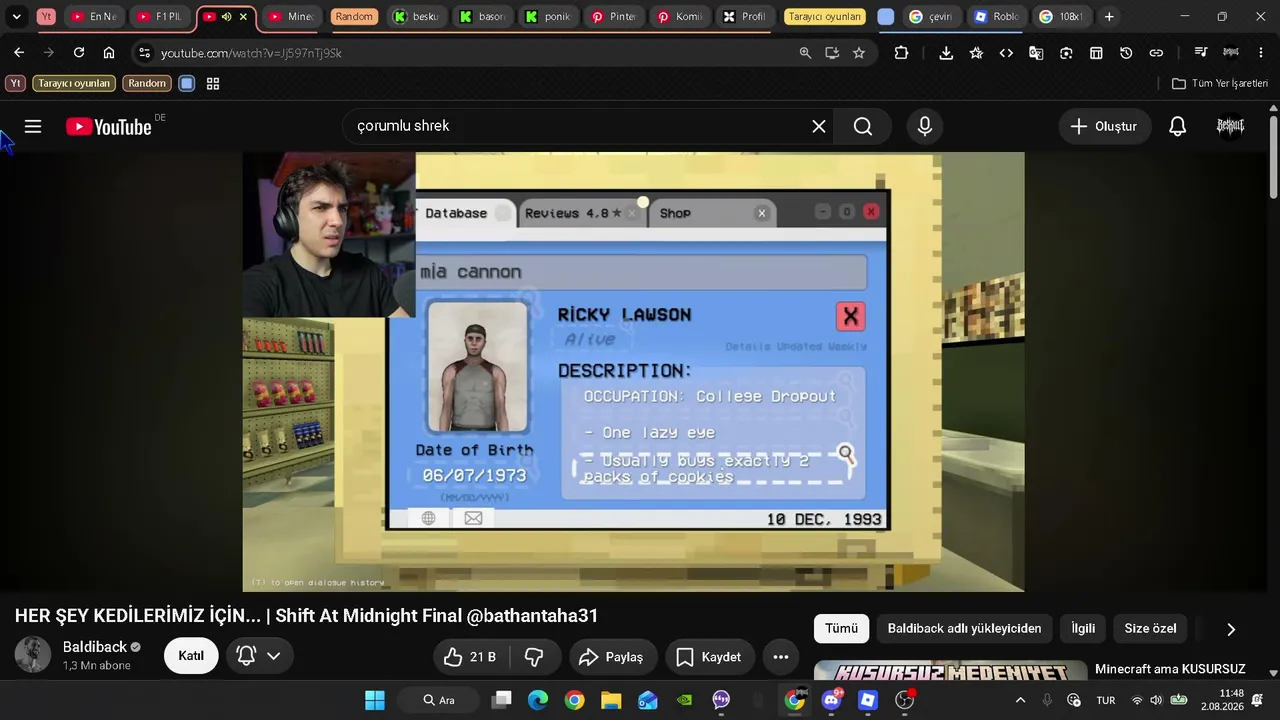Open the Yt bookmark on the bookmarks bar
This screenshot has width=1280, height=720.
(x=15, y=84)
